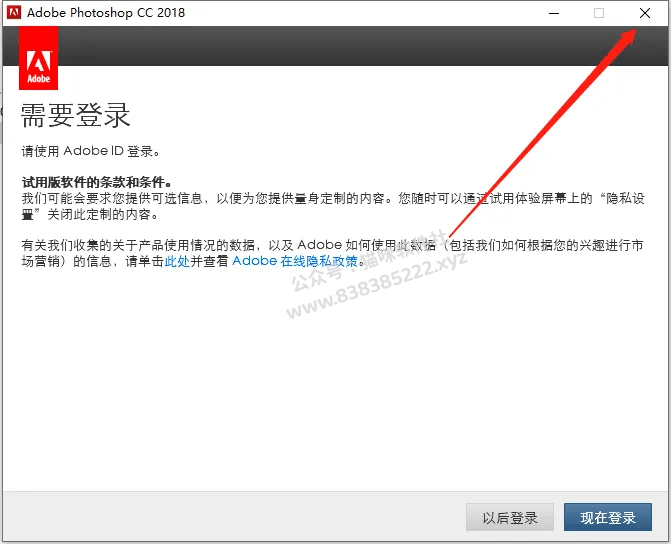Click the Adobe Photoshop CC 2018 title text
The width and height of the screenshot is (671, 544).
click(x=106, y=13)
